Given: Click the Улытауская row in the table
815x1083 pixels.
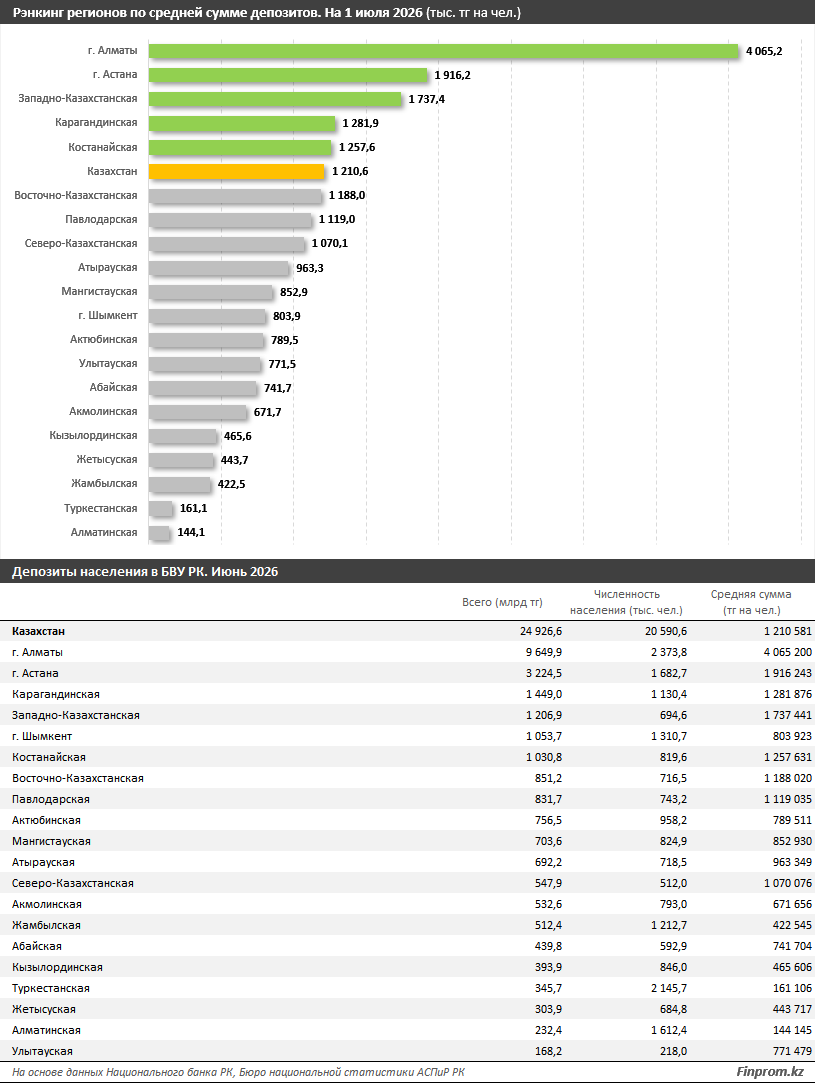Looking at the screenshot, I should [x=408, y=1051].
